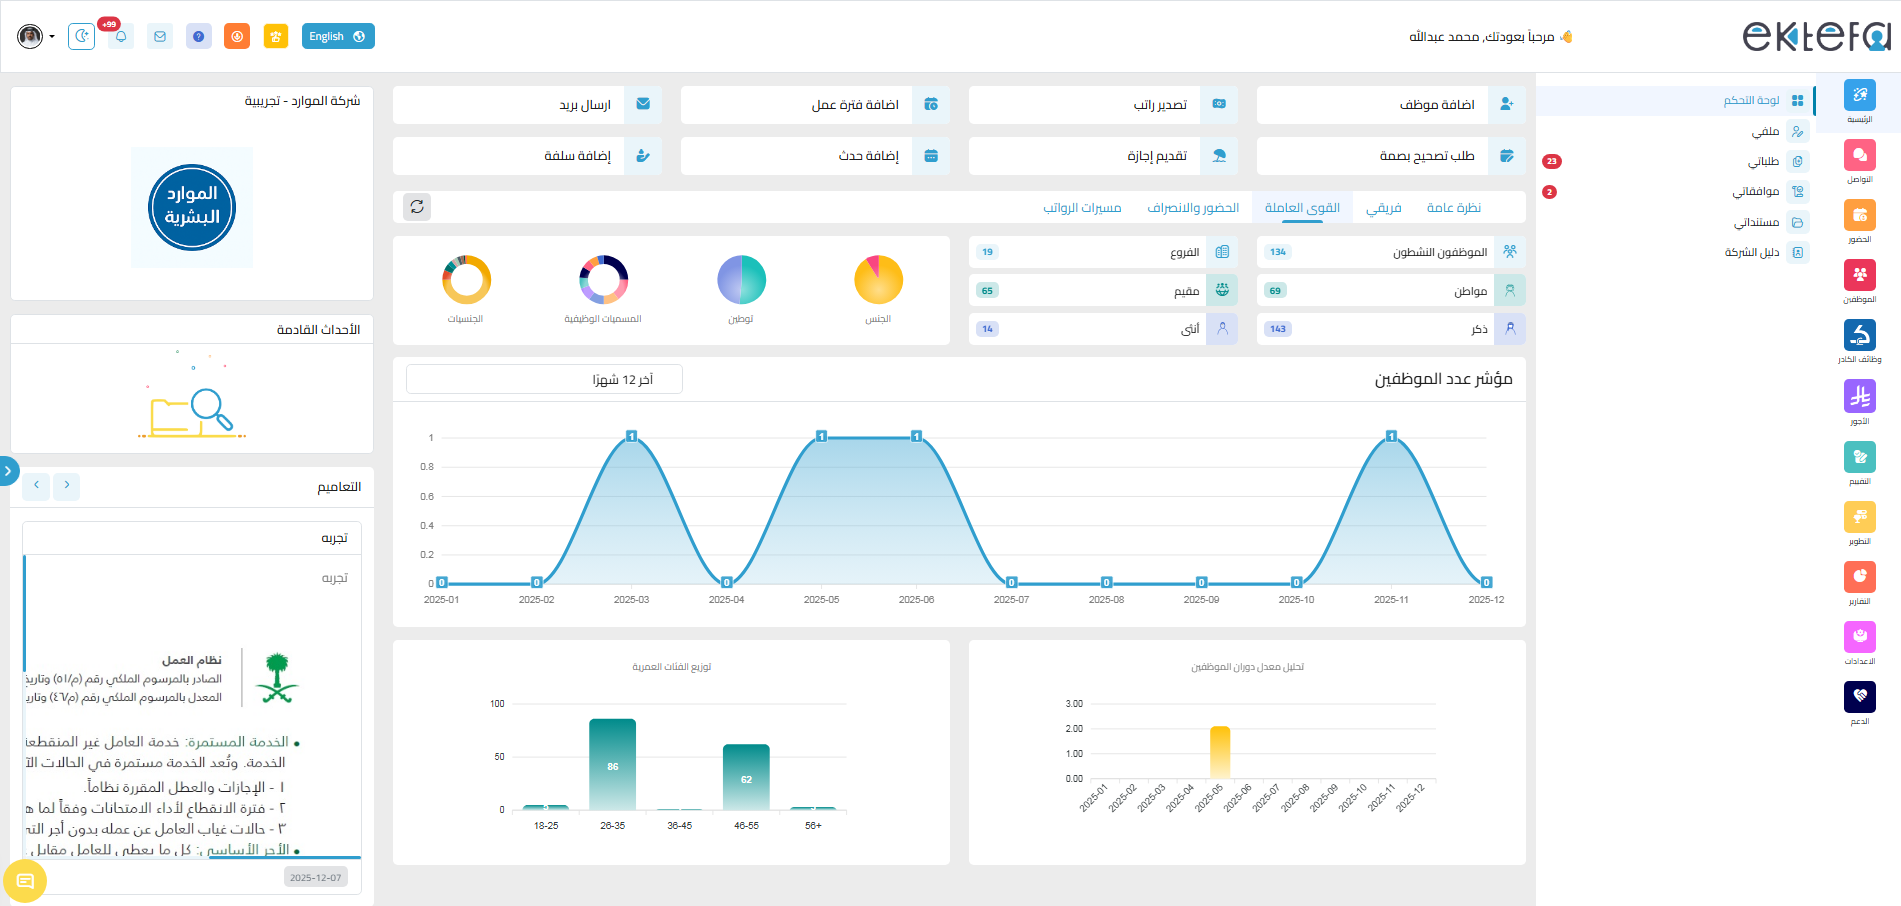The image size is (1901, 906).
Task: Click إضافة حدث (Add event) quick action
Action: (x=815, y=155)
